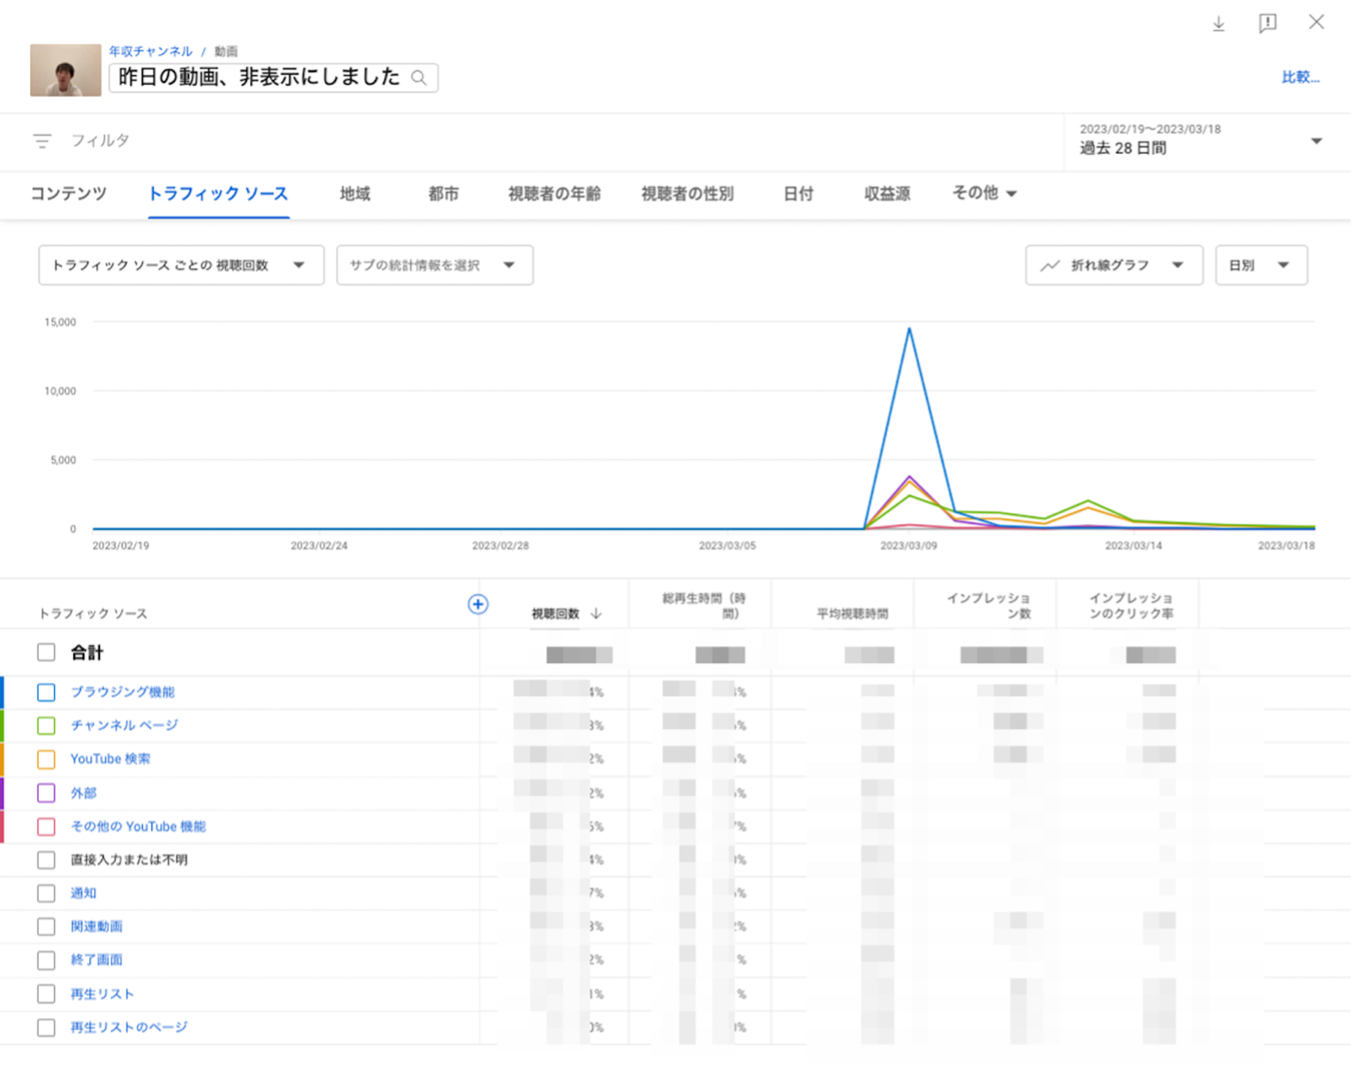The image size is (1353, 1081).
Task: Close the analytics panel with X
Action: [1316, 23]
